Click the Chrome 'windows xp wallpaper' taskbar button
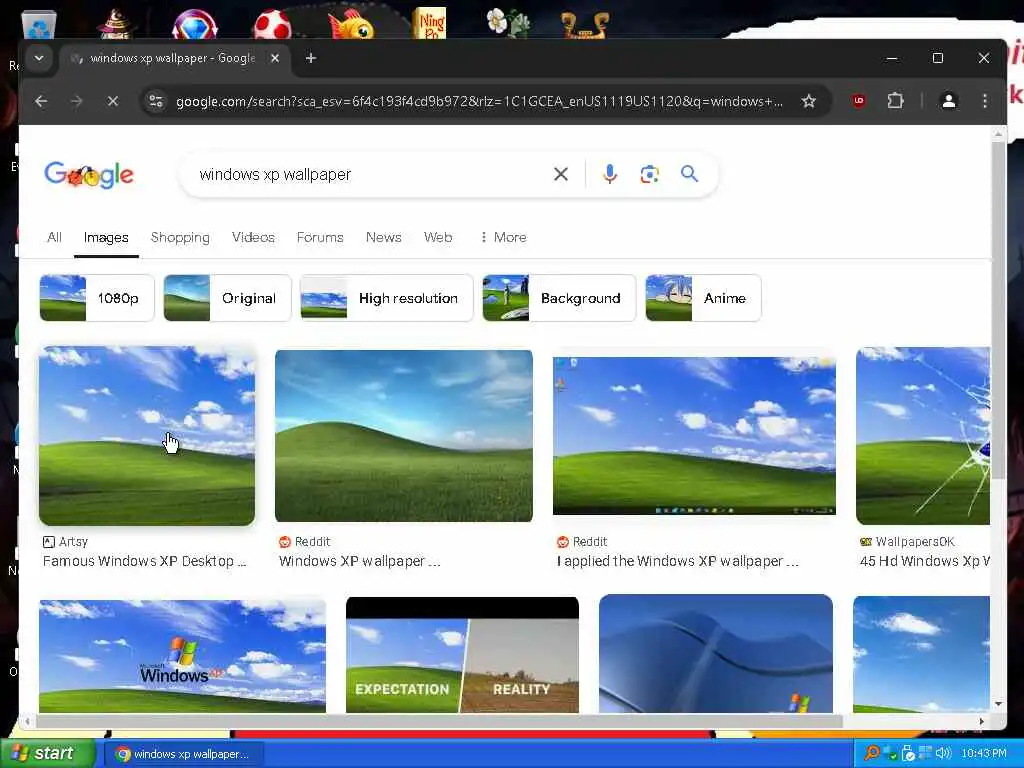 184,754
